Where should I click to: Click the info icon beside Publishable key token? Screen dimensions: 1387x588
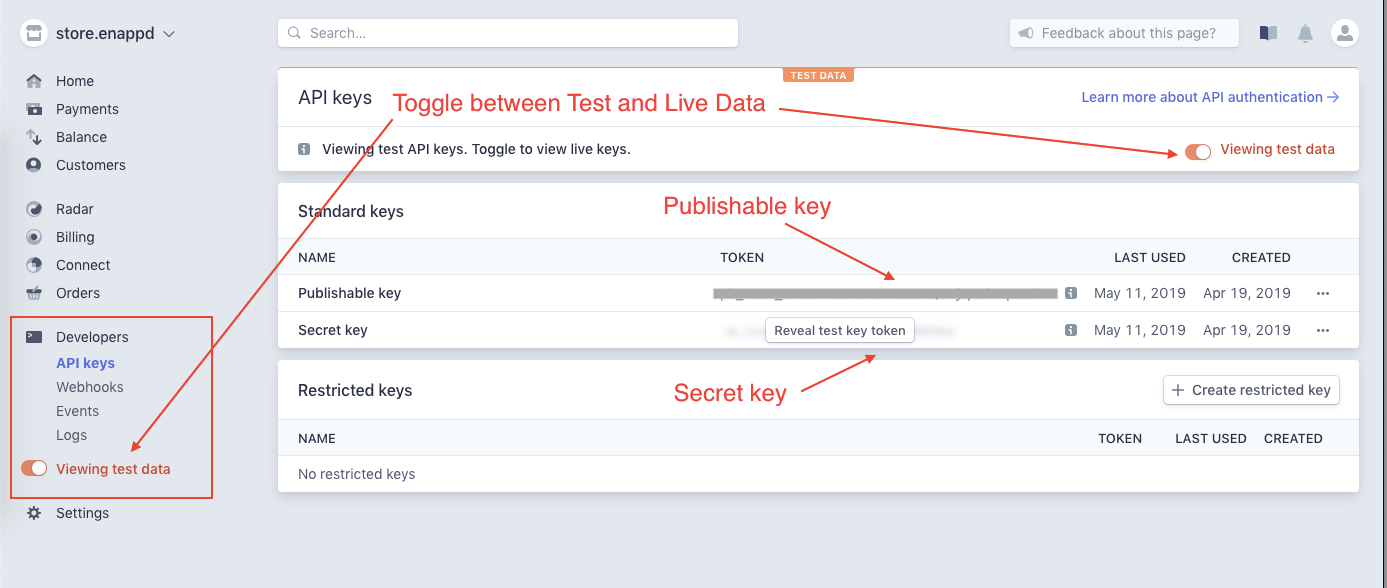[x=1071, y=293]
